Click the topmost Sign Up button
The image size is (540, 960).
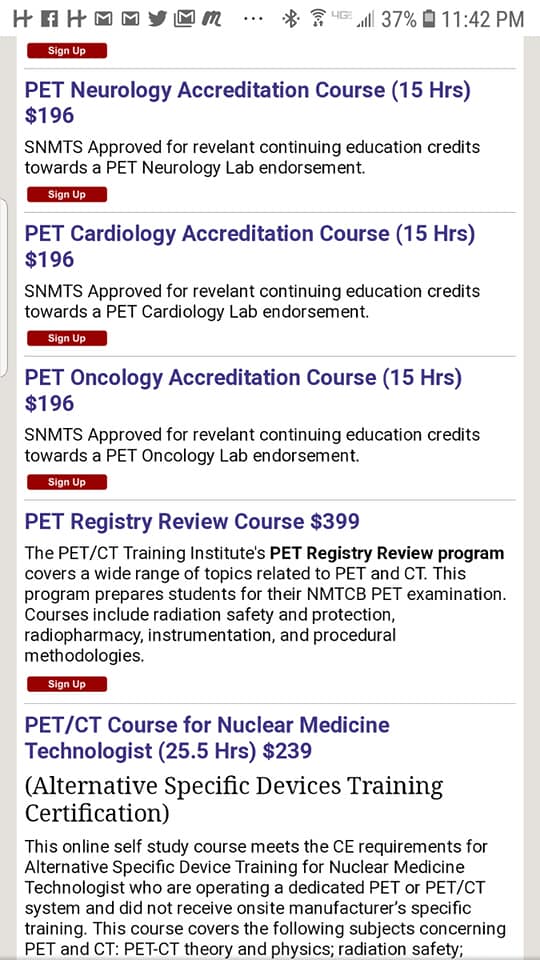click(67, 51)
